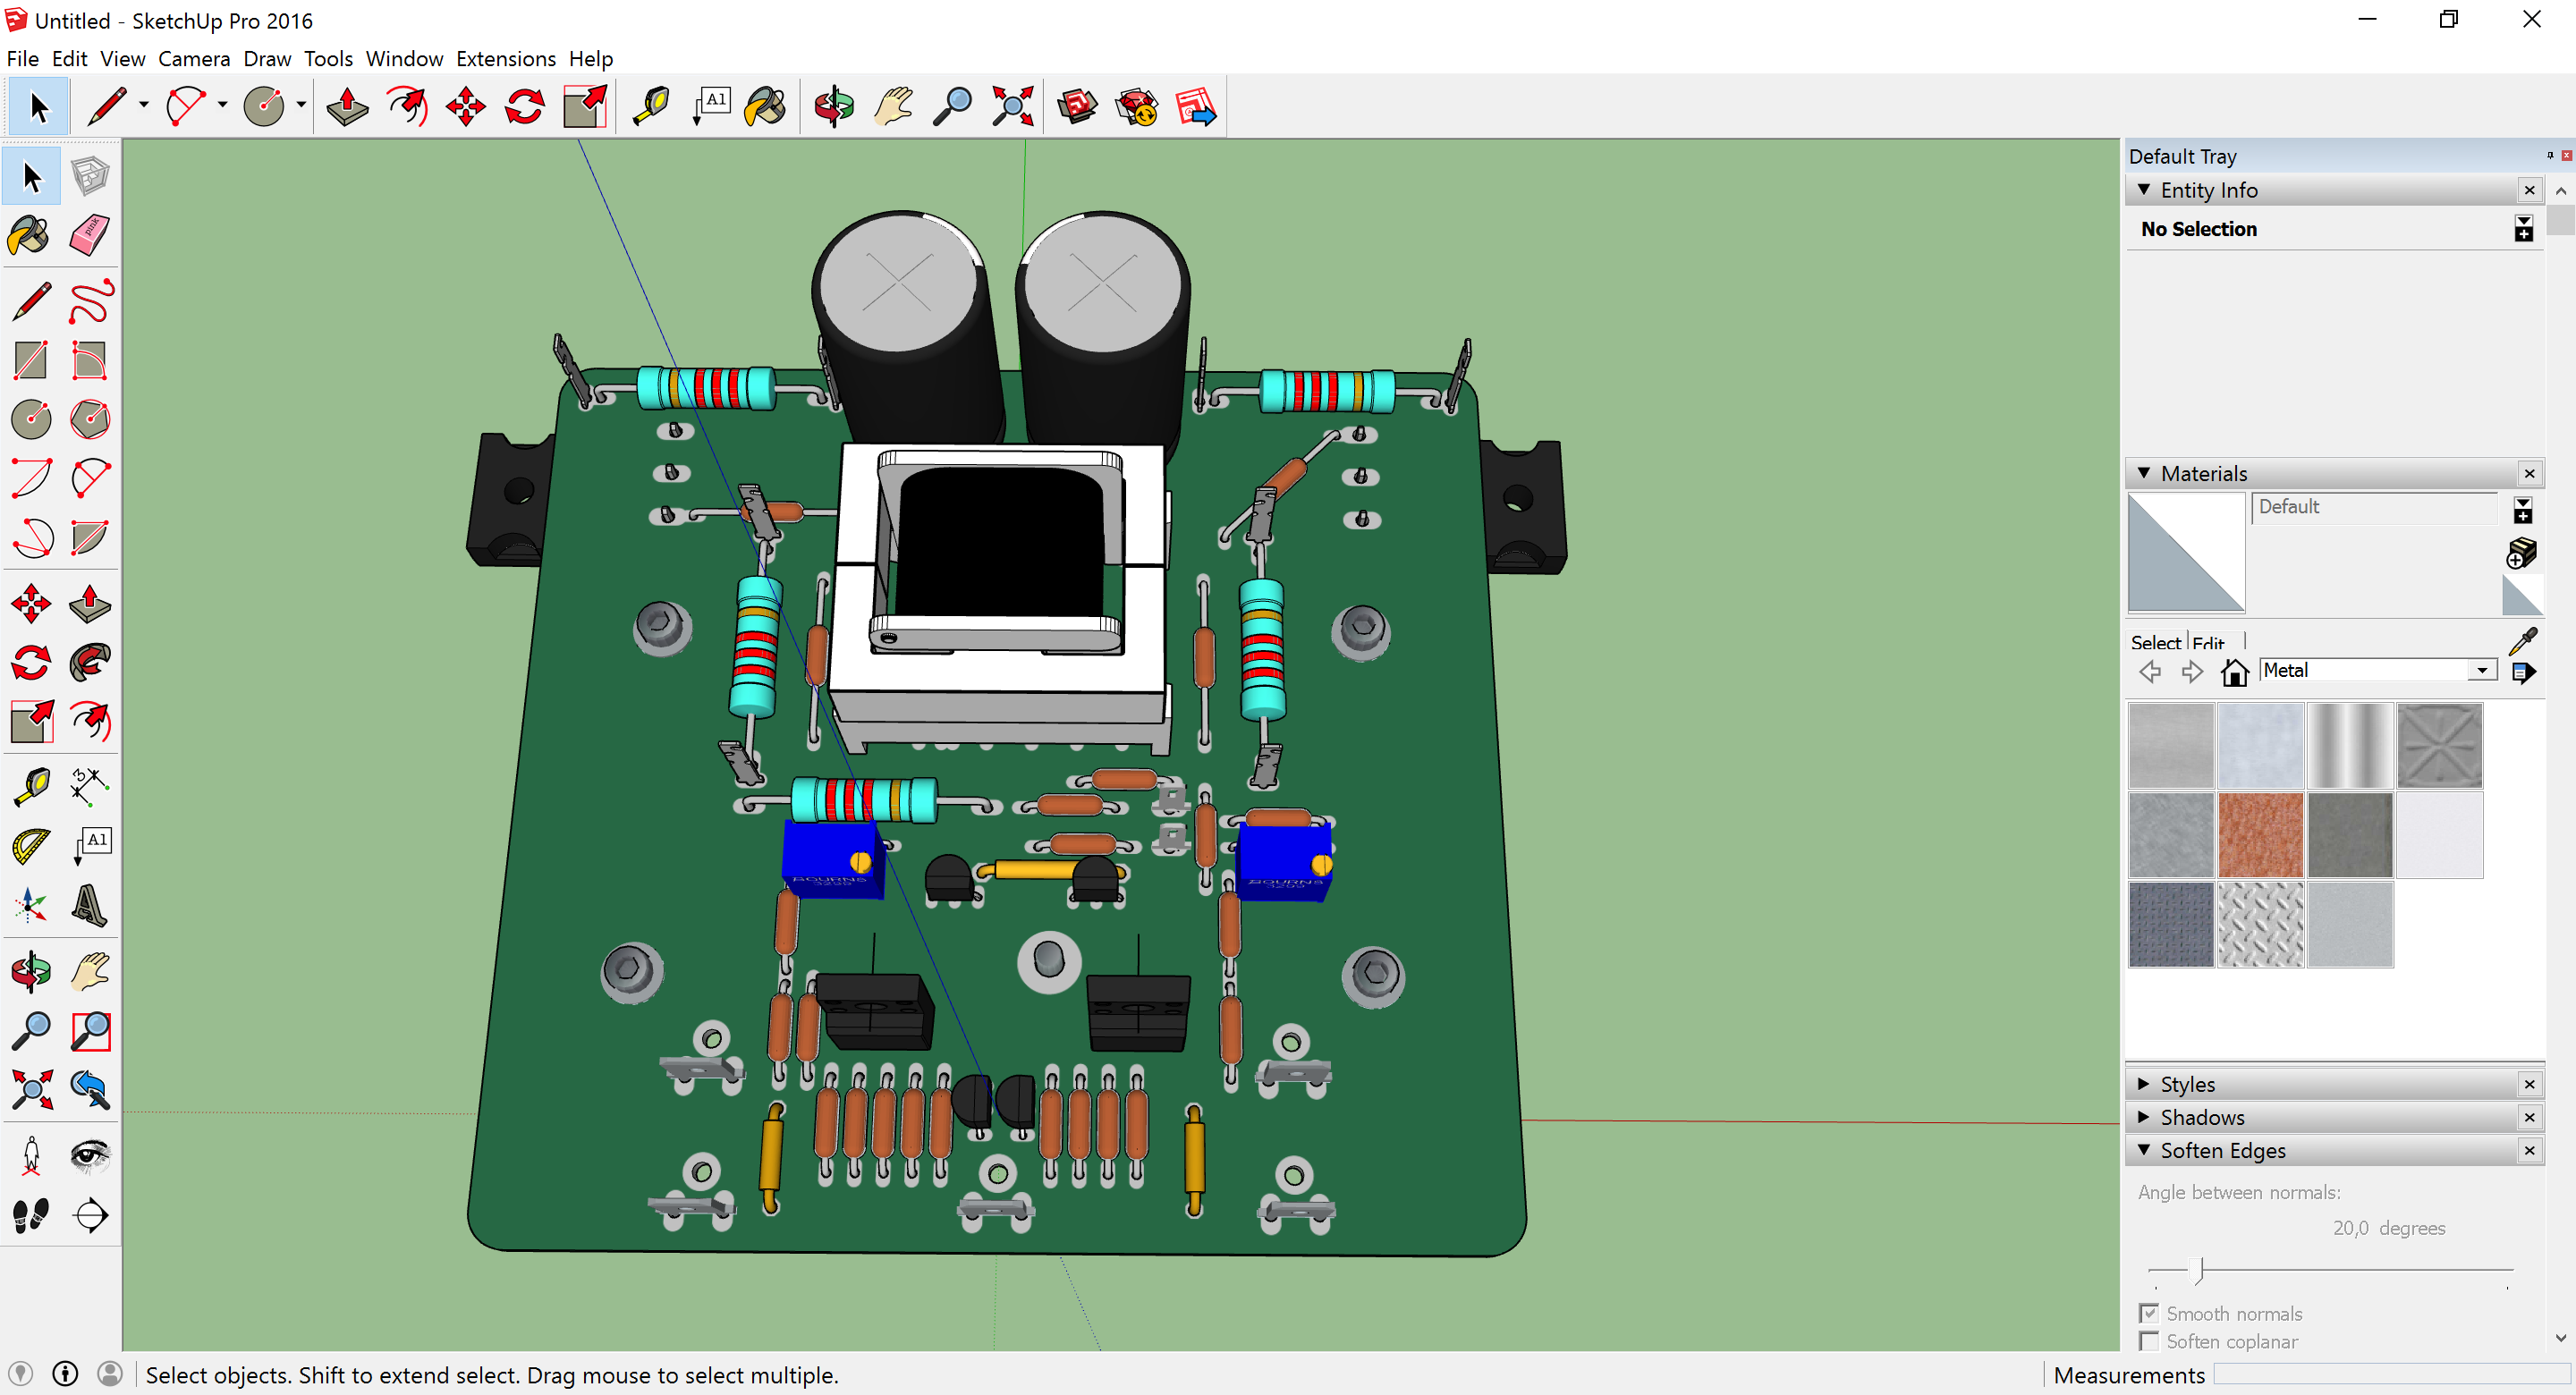Send model to LayOut
Viewport: 2576px width, 1395px height.
[1196, 106]
